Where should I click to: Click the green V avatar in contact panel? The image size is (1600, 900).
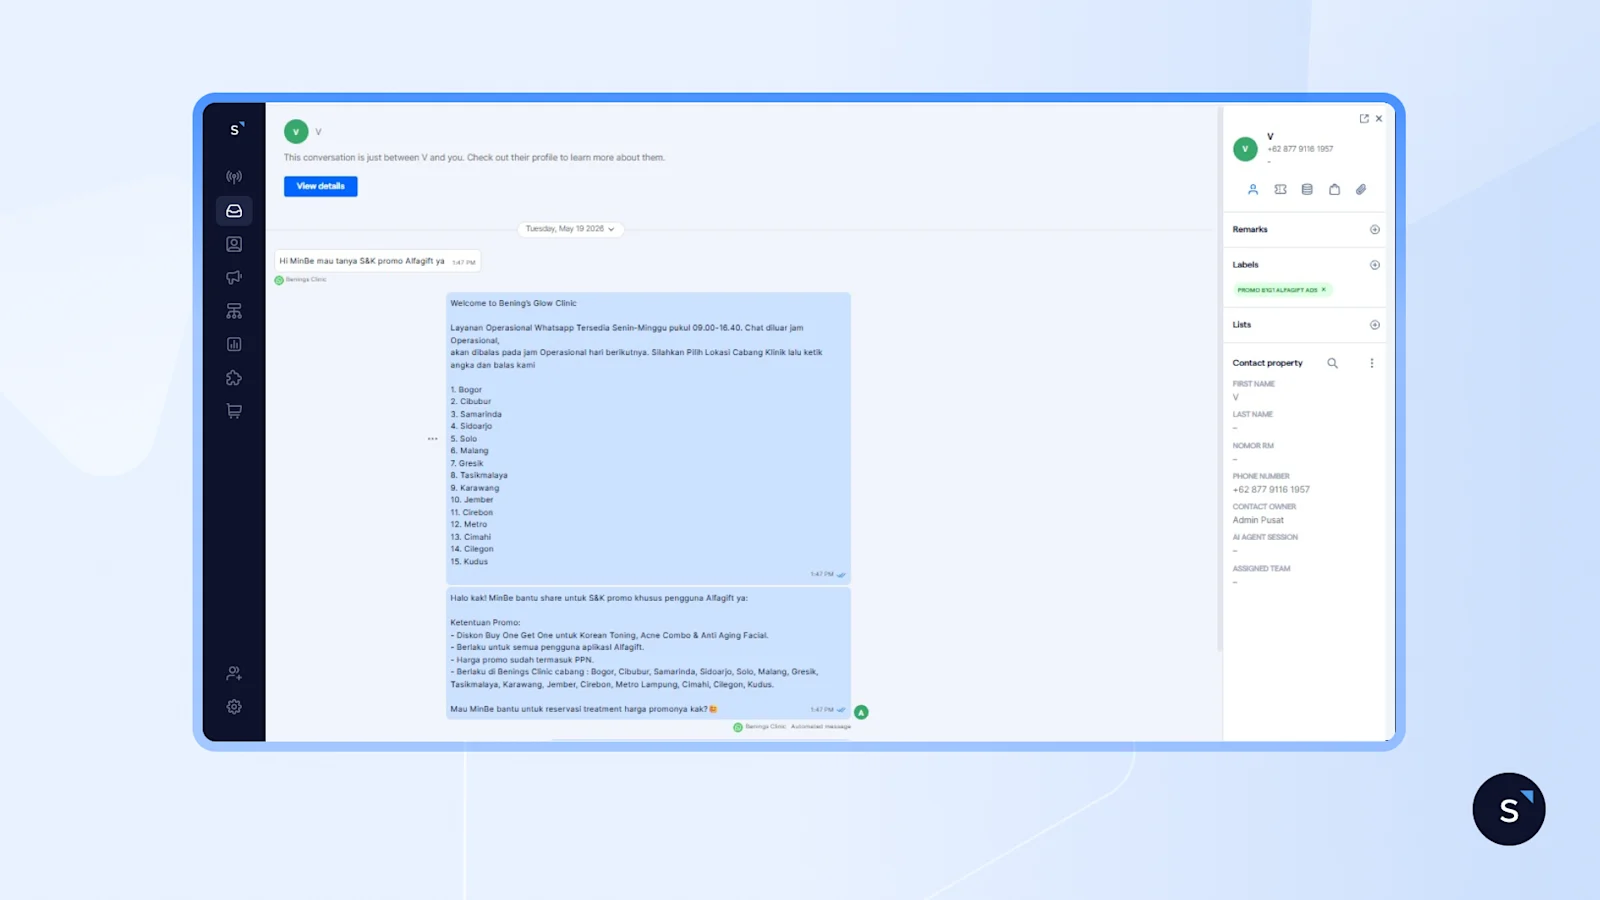(x=1245, y=149)
